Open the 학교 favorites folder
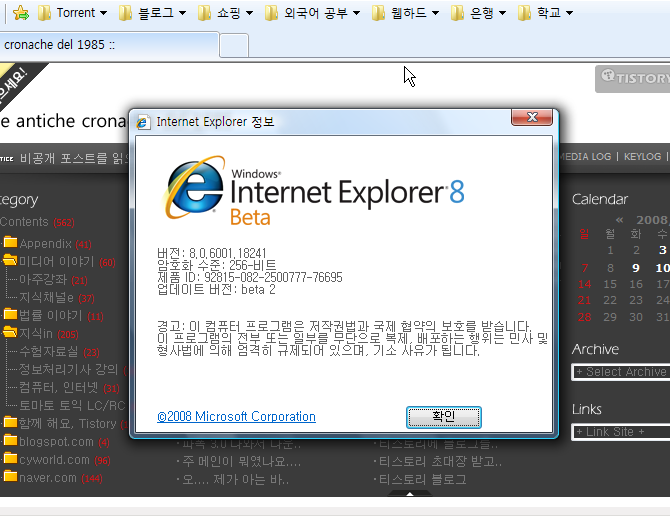This screenshot has height=529, width=670. (x=545, y=13)
